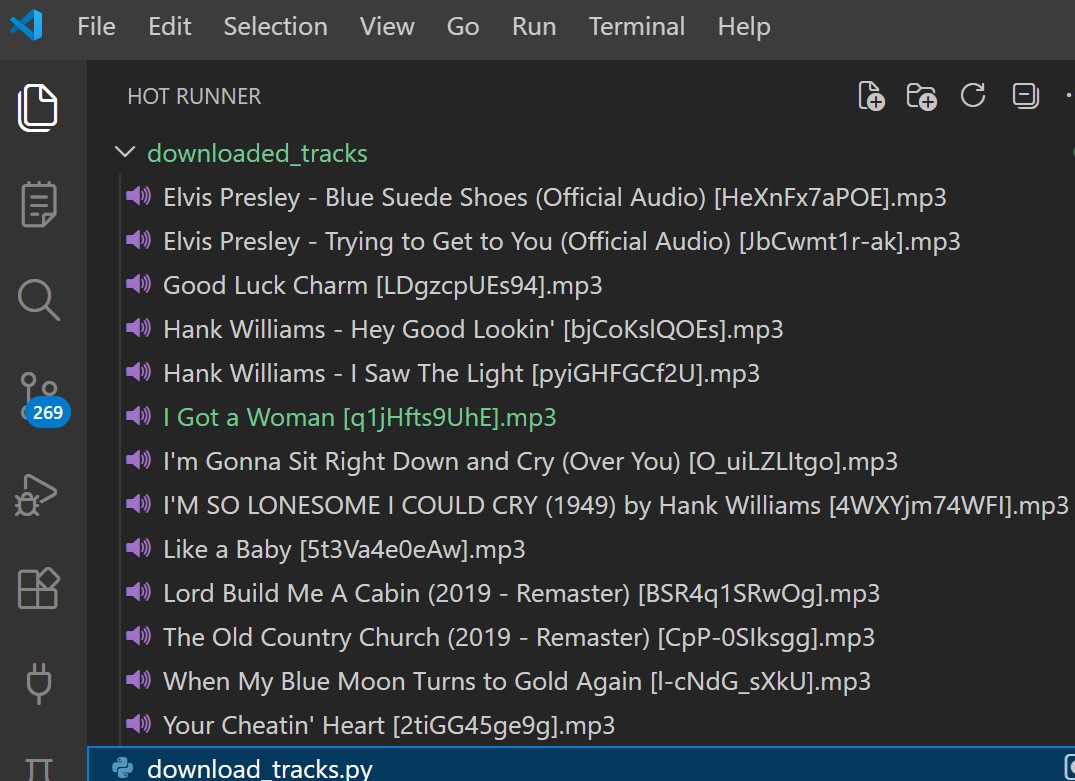The image size is (1075, 781).
Task: Click audio icon beside I Got a Woman
Action: coord(138,416)
